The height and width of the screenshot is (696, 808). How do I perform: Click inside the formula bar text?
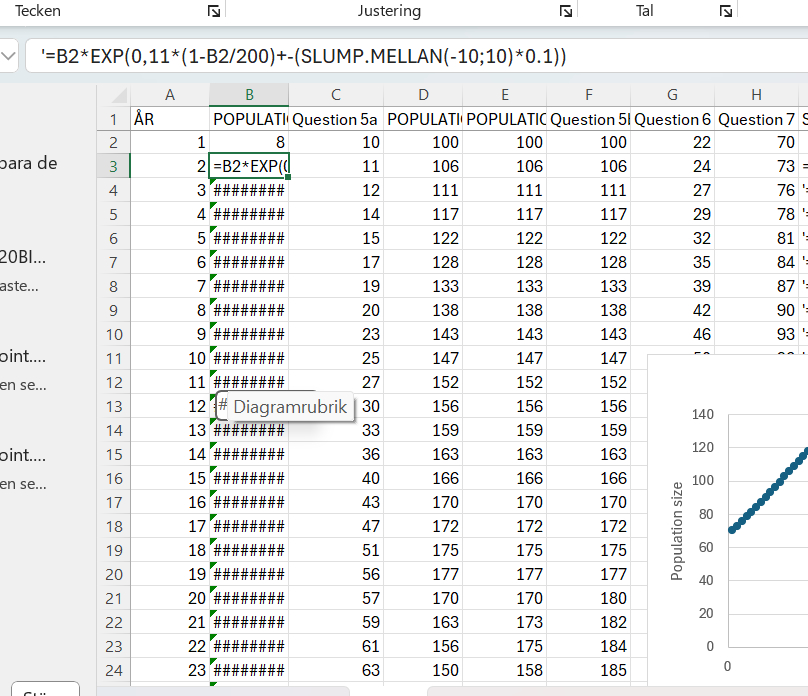(300, 57)
